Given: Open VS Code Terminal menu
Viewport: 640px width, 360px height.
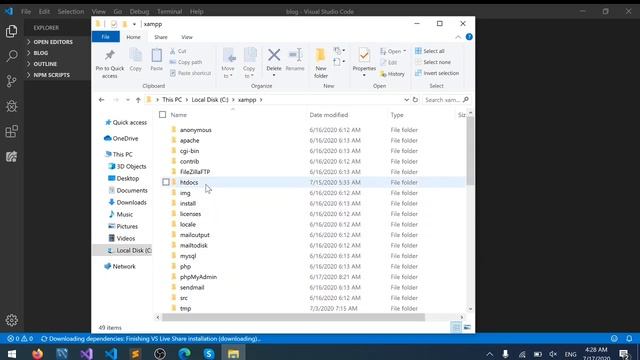Looking at the screenshot, I should [x=169, y=11].
